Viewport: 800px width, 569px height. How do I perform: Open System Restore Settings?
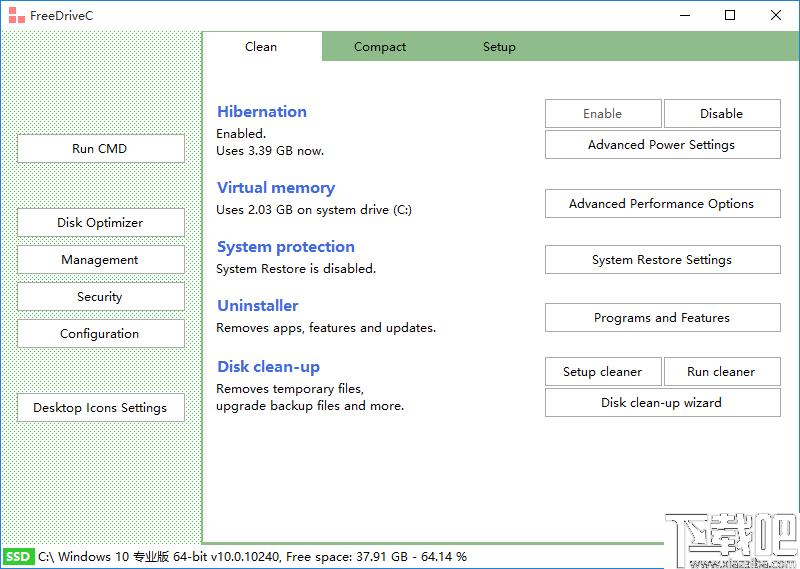pos(663,260)
